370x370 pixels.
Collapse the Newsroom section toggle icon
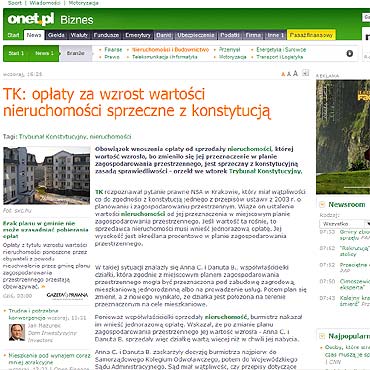pyautogui.click(x=322, y=204)
